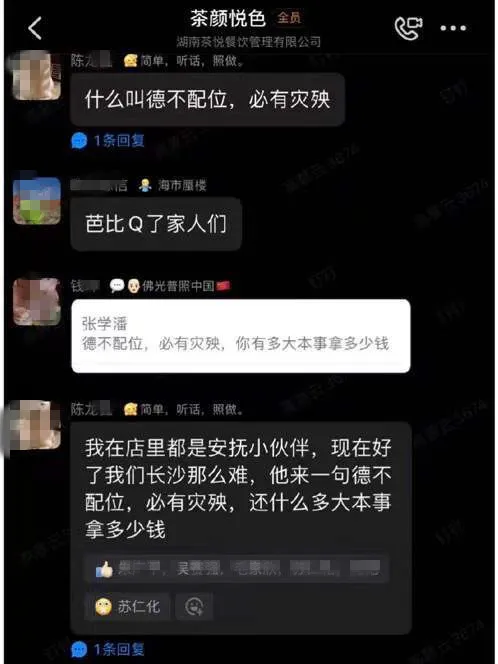The image size is (498, 664).
Task: Open 茶颜悦色 group title details
Action: click(x=228, y=19)
